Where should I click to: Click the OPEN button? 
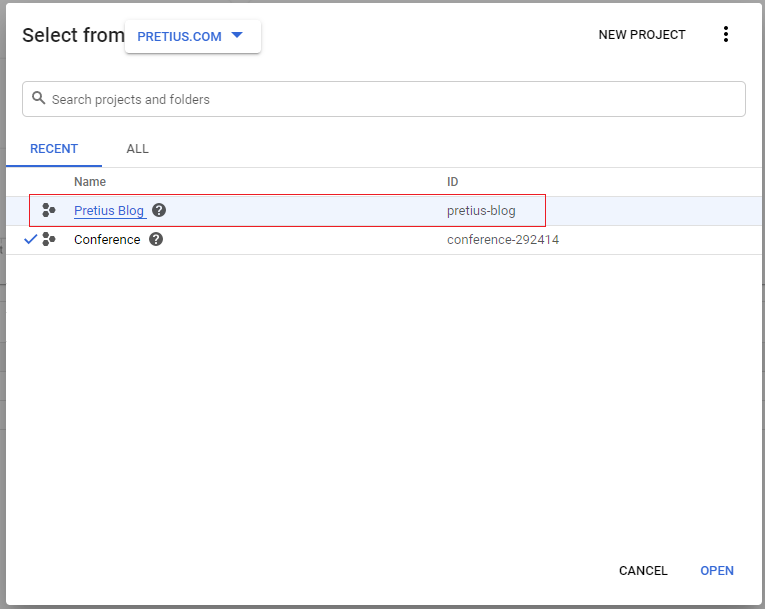[x=717, y=570]
